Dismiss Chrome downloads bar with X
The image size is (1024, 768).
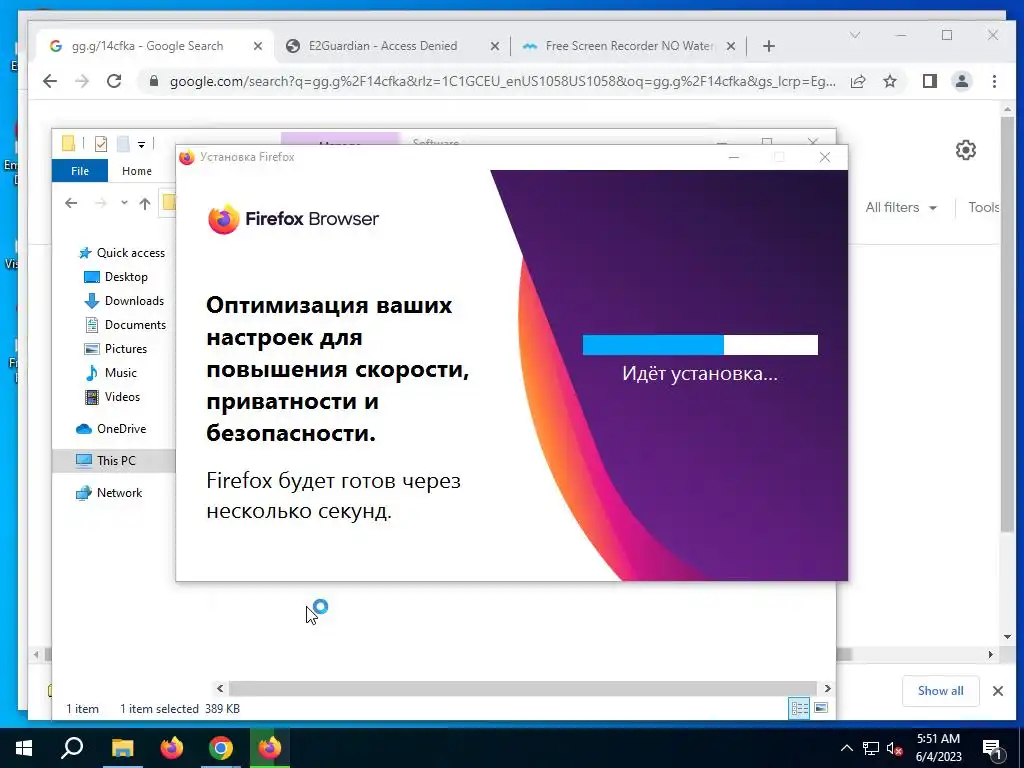[x=998, y=691]
